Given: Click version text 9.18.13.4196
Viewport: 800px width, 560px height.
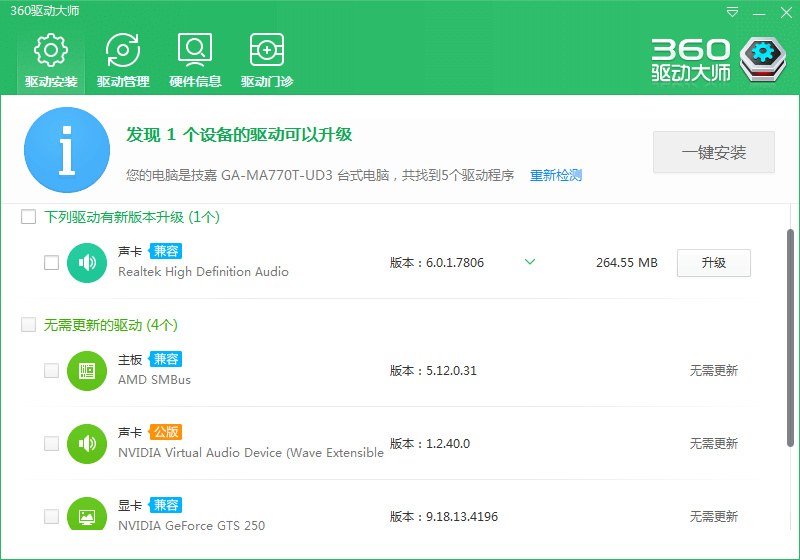Looking at the screenshot, I should [x=462, y=517].
